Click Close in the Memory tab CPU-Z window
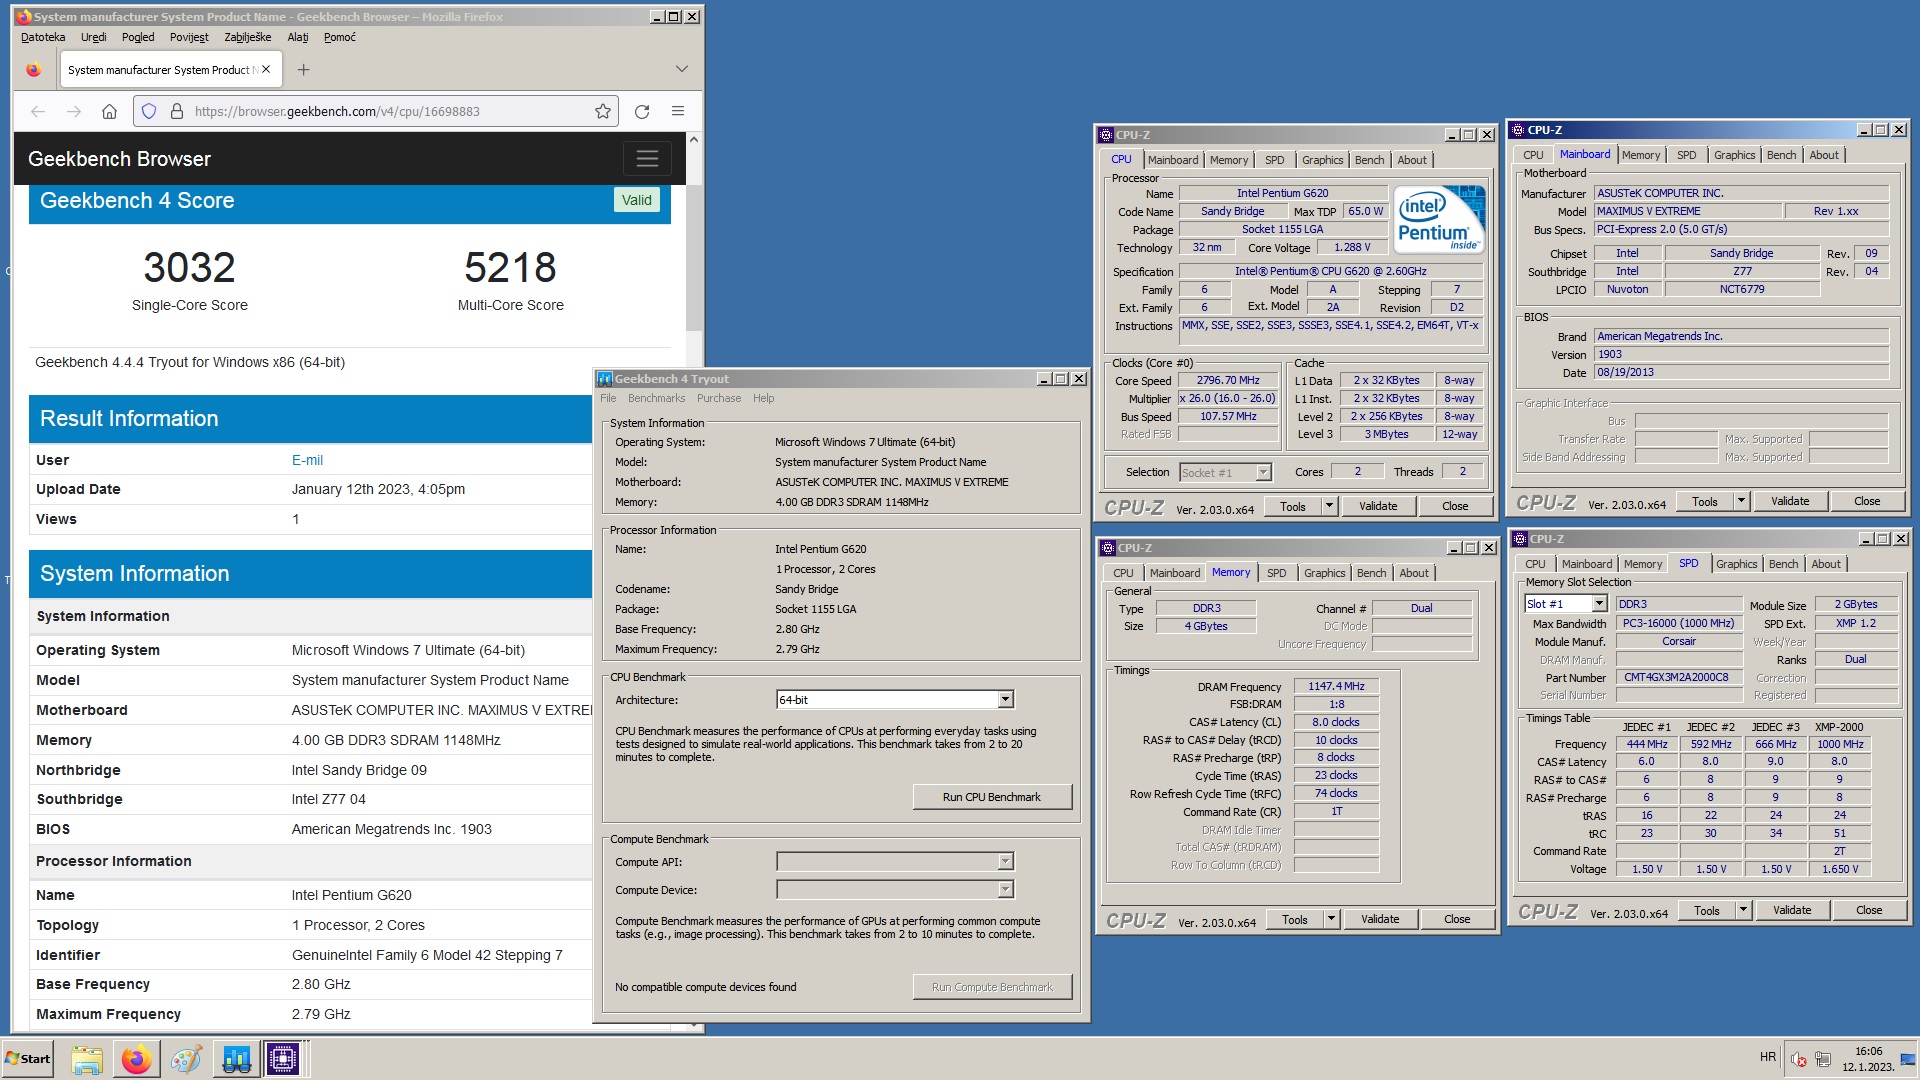The height and width of the screenshot is (1080, 1920). click(1457, 920)
